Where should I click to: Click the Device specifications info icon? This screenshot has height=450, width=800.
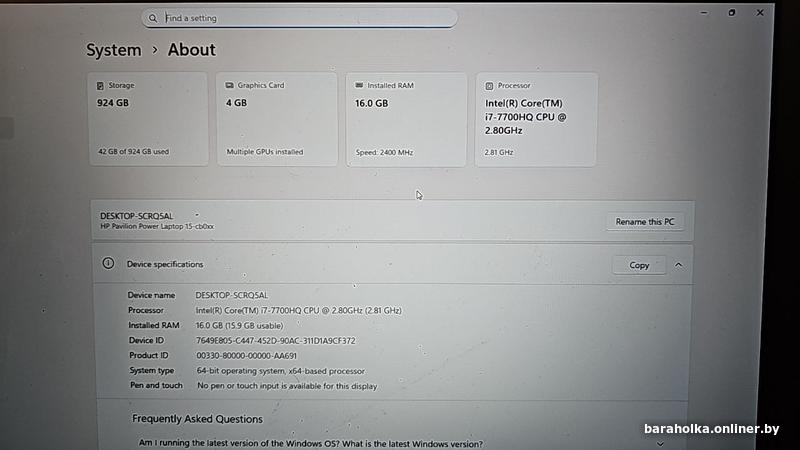[x=108, y=263]
